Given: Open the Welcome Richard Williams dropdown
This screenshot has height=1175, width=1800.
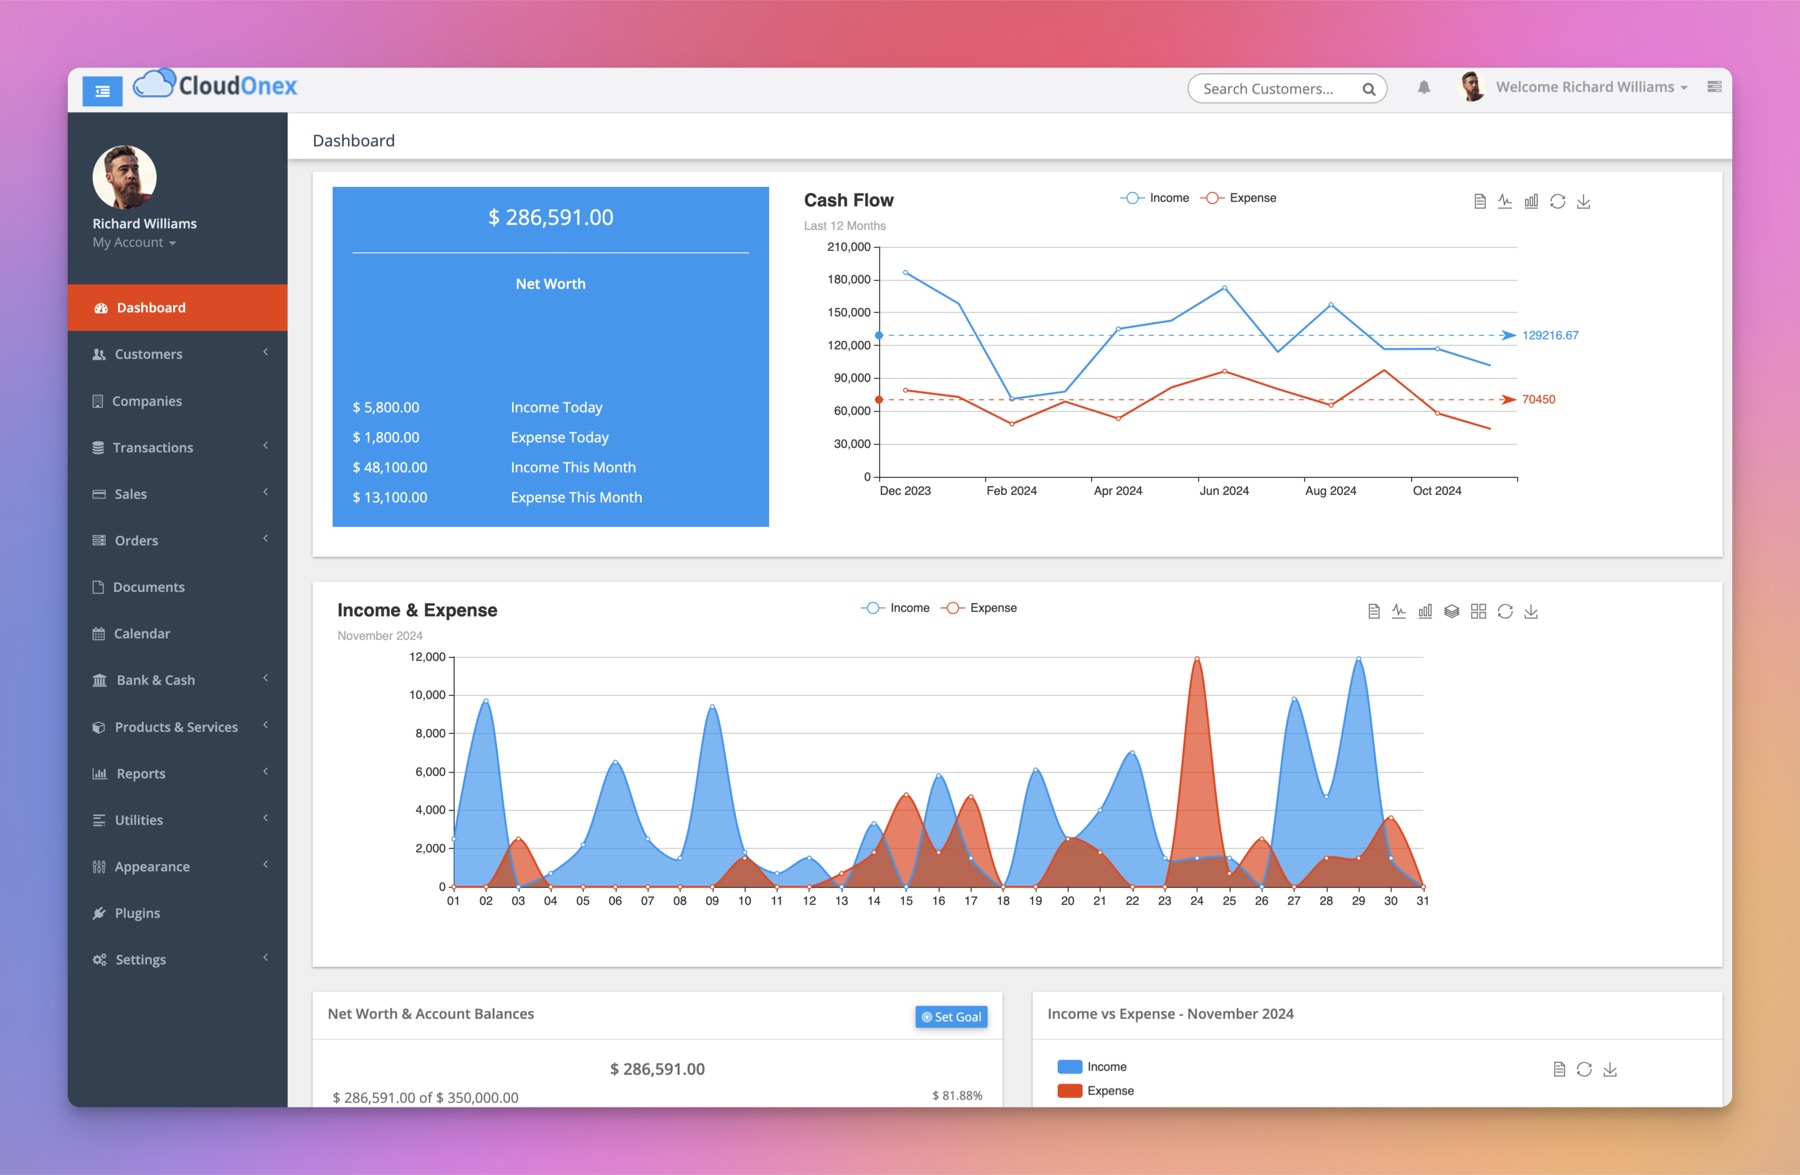Looking at the screenshot, I should tap(1591, 87).
